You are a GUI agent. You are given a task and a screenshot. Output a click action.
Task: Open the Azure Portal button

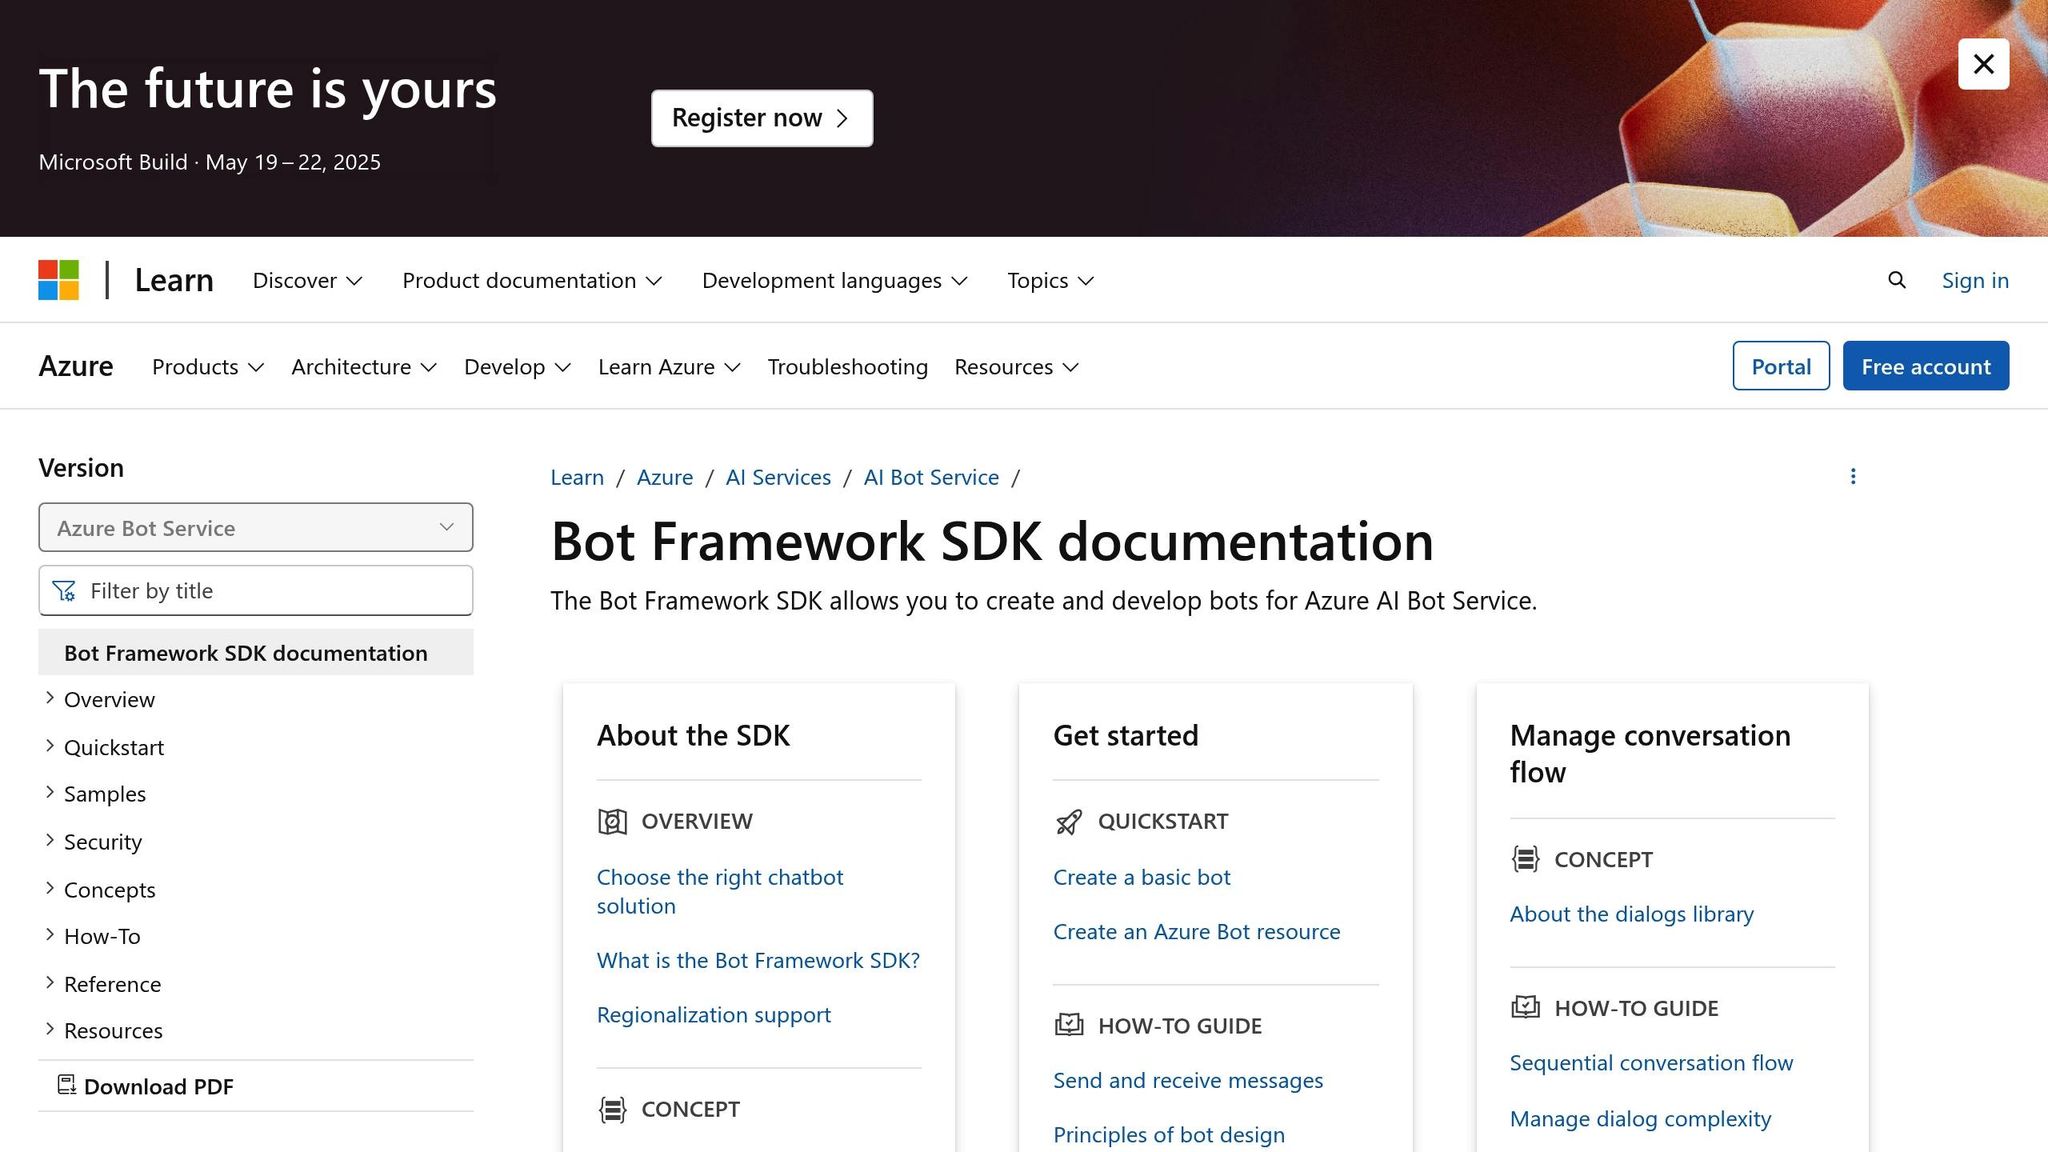(1781, 366)
